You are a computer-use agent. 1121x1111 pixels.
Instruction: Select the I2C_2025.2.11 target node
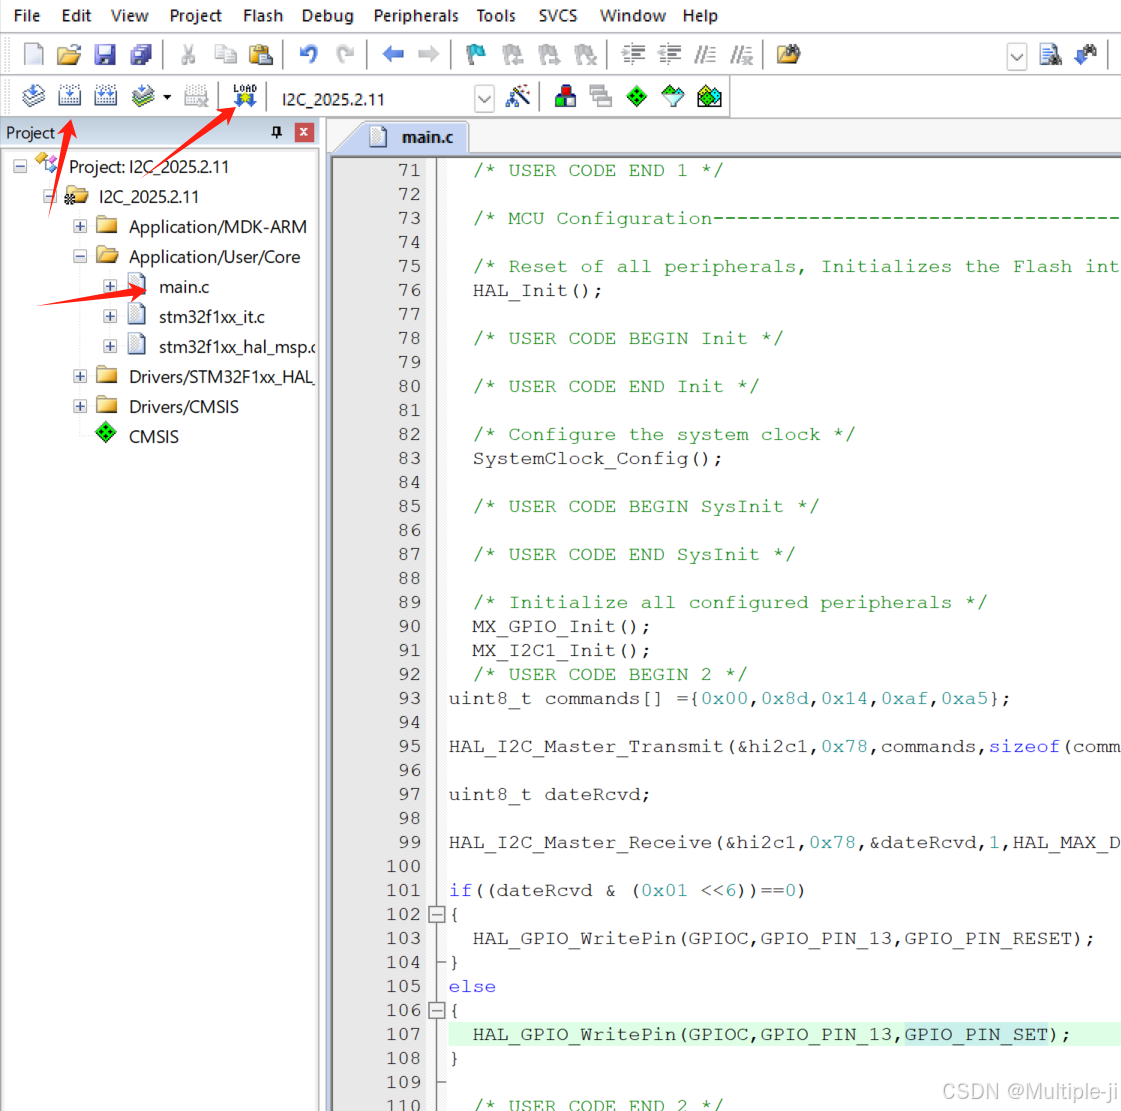(149, 197)
